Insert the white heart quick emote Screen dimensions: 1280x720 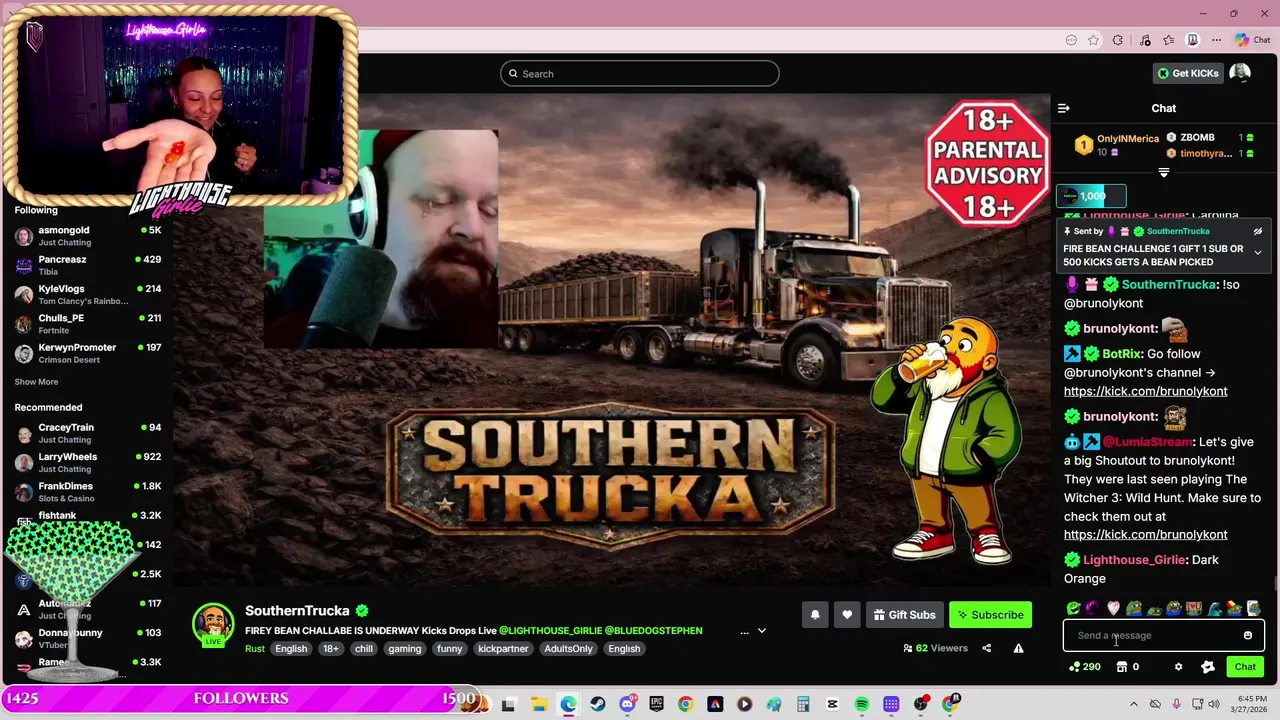click(x=1113, y=608)
